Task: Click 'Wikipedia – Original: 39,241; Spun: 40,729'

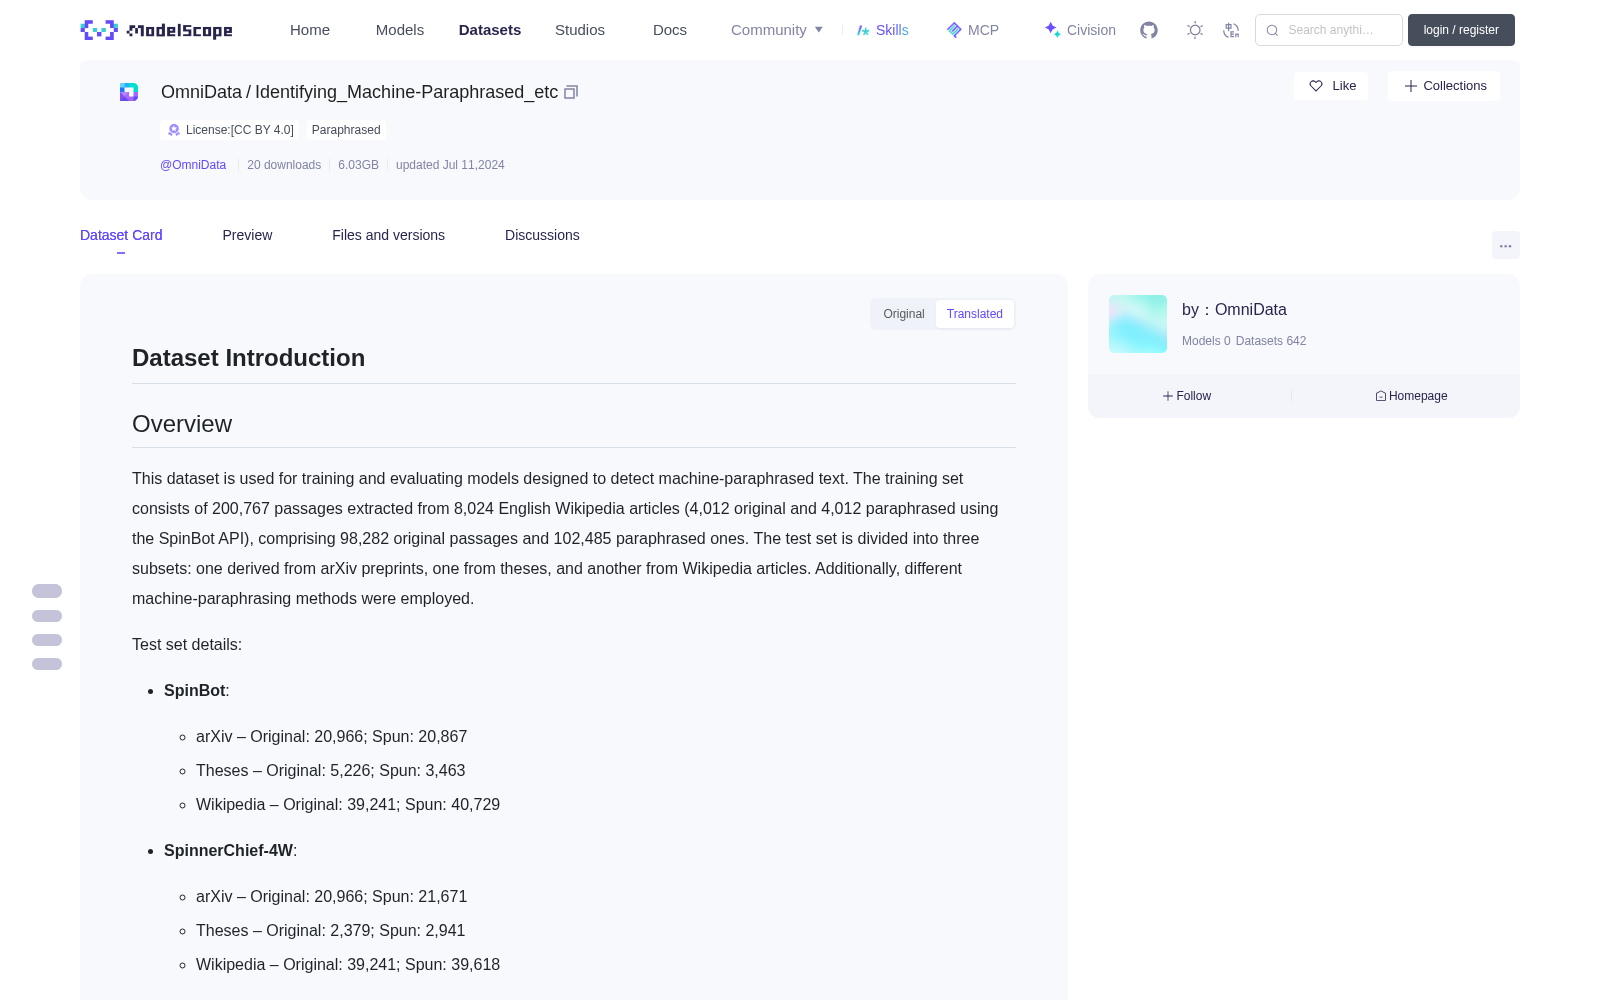Action: click(x=348, y=805)
